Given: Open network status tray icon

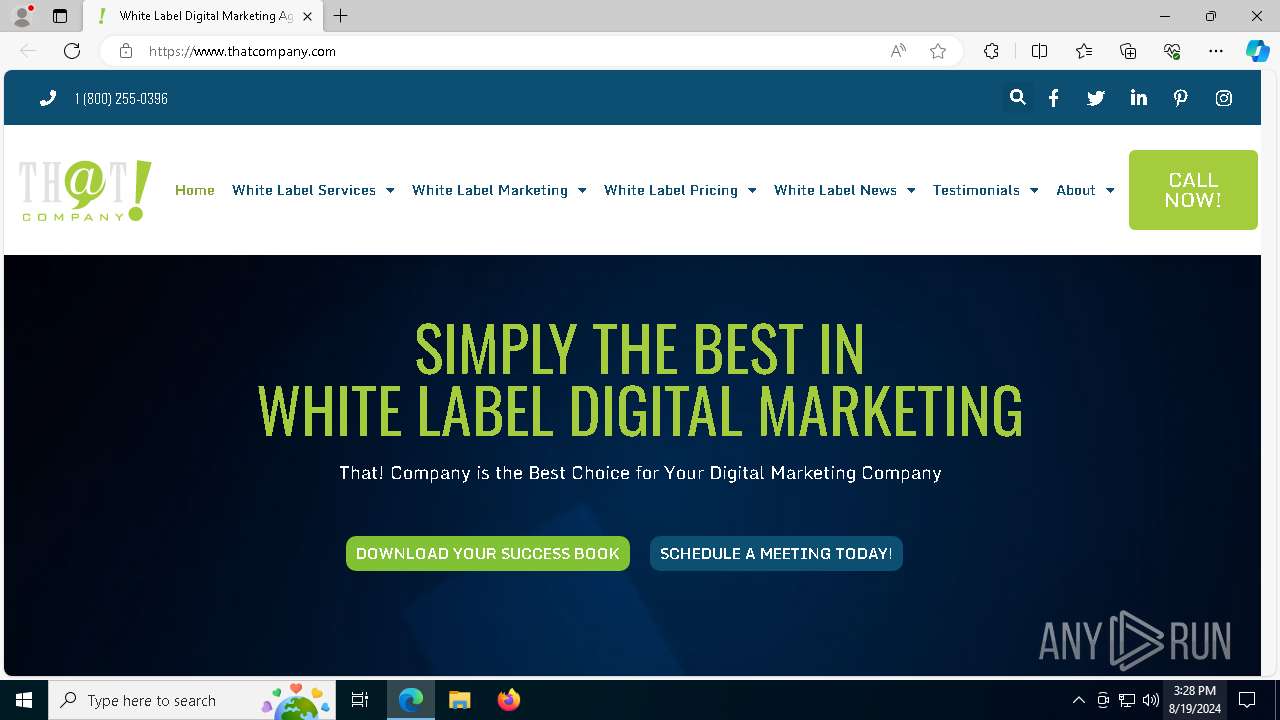Looking at the screenshot, I should point(1127,700).
